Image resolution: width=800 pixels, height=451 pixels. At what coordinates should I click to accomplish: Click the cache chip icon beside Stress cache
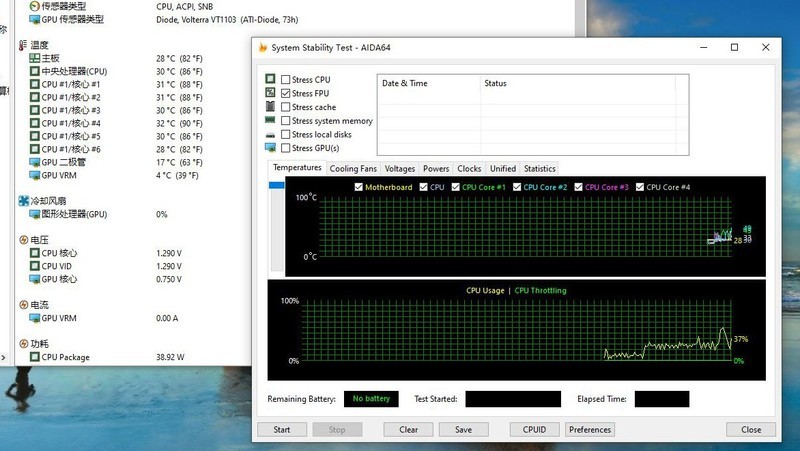point(270,107)
